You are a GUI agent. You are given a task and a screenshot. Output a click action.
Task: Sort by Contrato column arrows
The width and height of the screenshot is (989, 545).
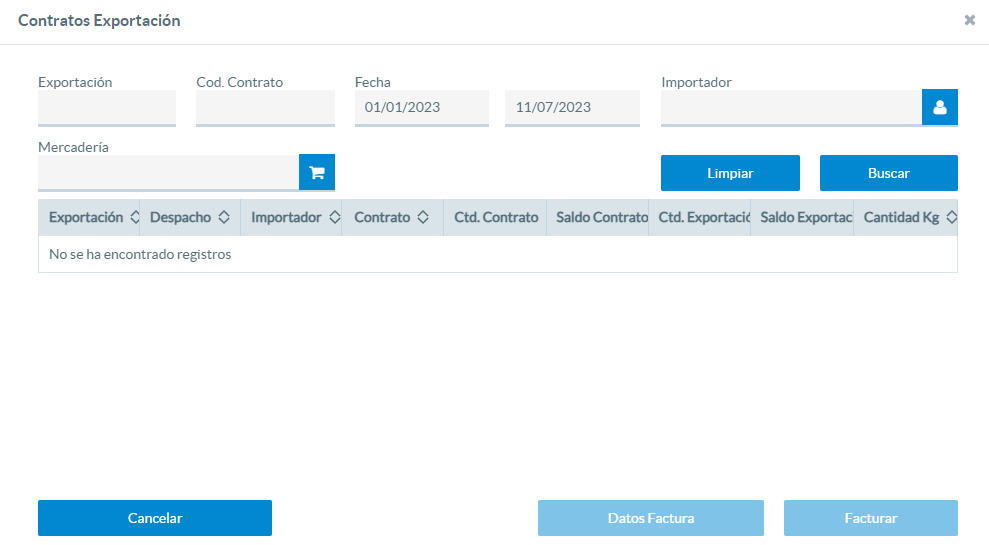[x=423, y=217]
